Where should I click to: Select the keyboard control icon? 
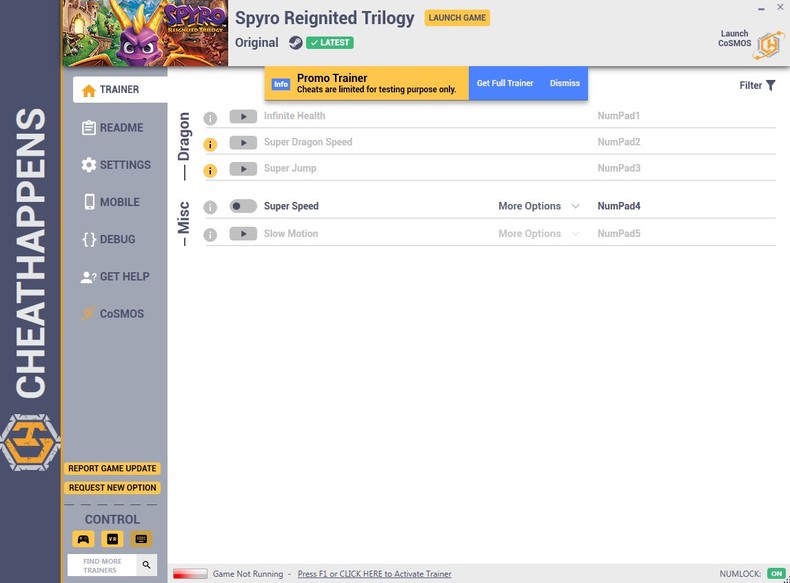pos(141,539)
